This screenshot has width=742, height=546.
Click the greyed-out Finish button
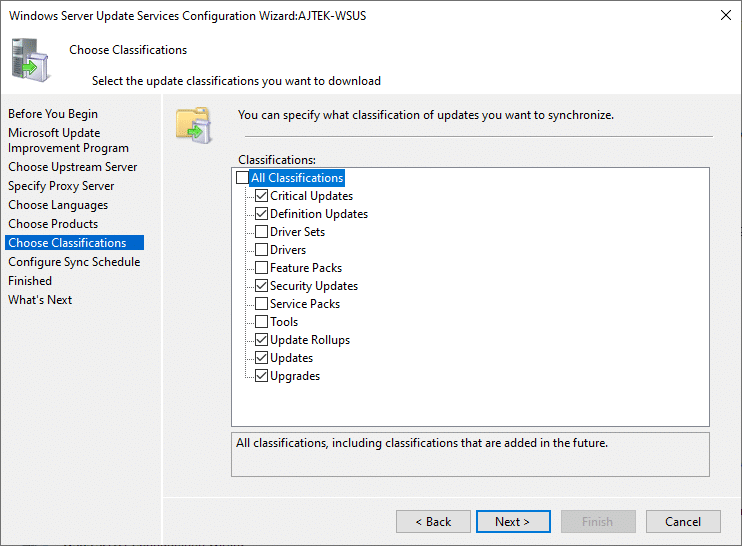pos(598,521)
